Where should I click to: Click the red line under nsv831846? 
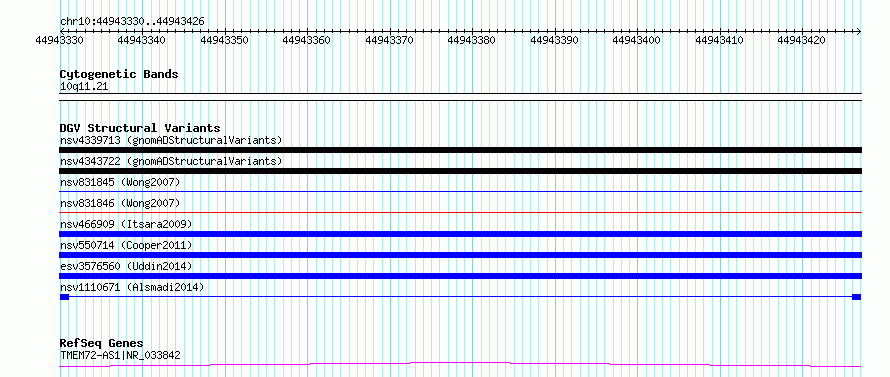click(x=460, y=213)
